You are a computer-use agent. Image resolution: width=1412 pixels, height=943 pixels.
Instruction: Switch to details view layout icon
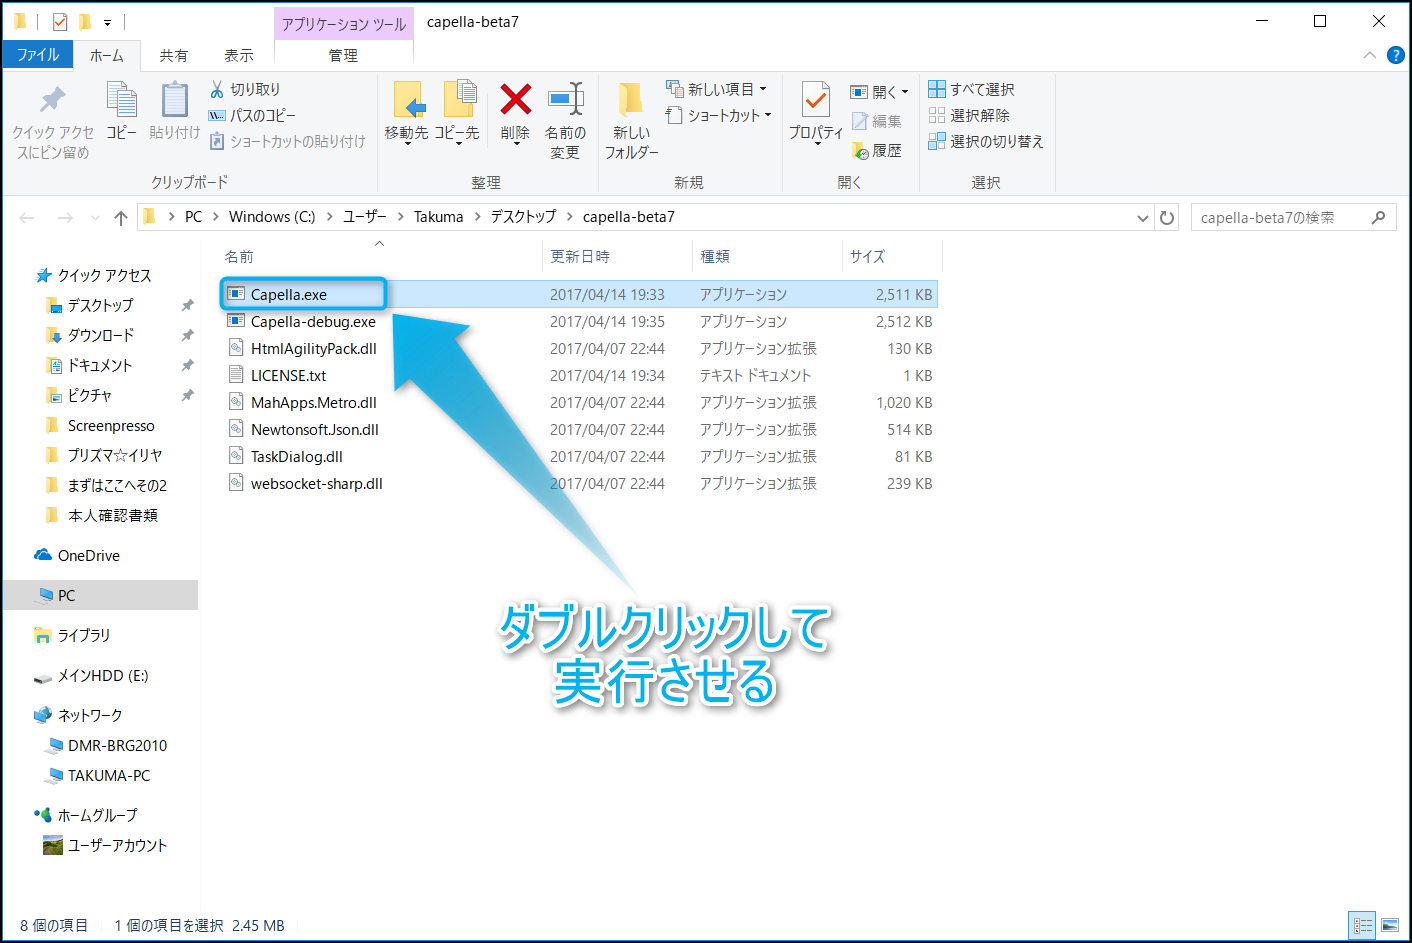pos(1362,926)
